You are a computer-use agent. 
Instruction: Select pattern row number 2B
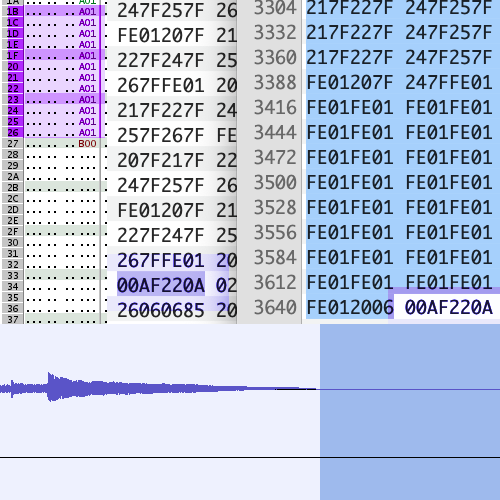[13, 188]
